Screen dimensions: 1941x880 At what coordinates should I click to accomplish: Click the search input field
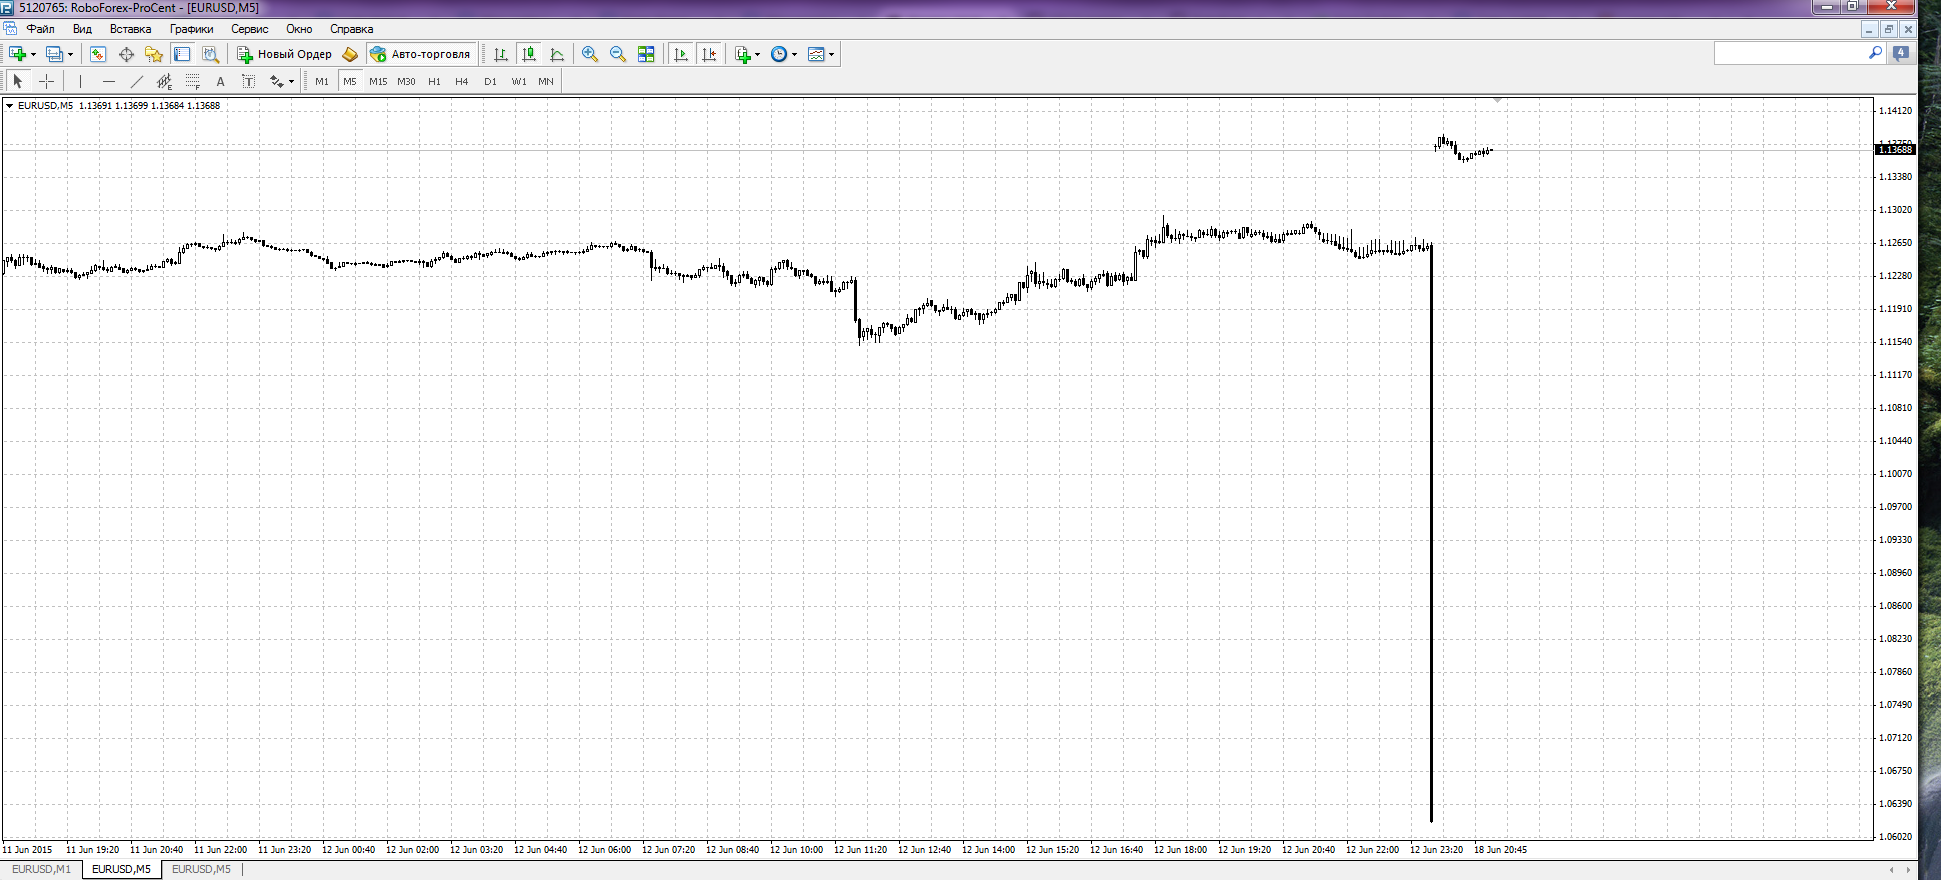point(1791,53)
